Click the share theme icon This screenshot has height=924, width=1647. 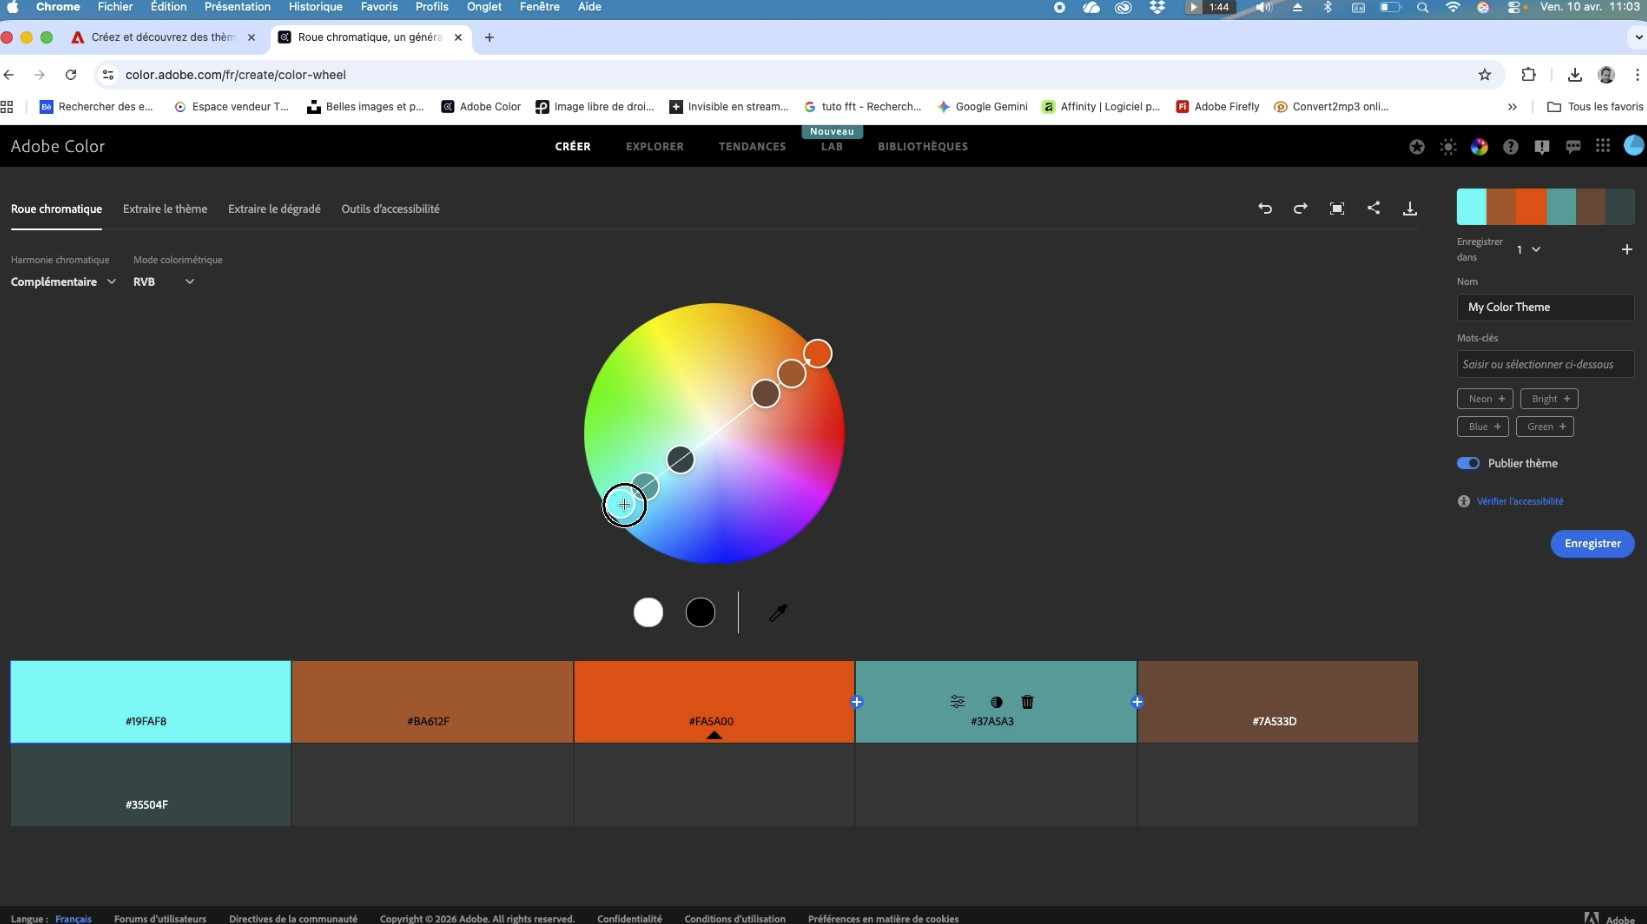click(1373, 208)
